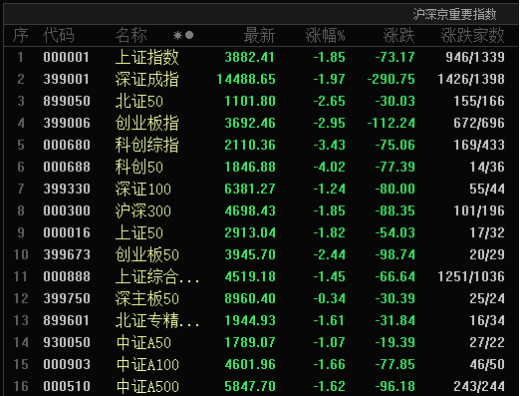Select the 上证50 row name
The image size is (520, 396).
point(139,233)
